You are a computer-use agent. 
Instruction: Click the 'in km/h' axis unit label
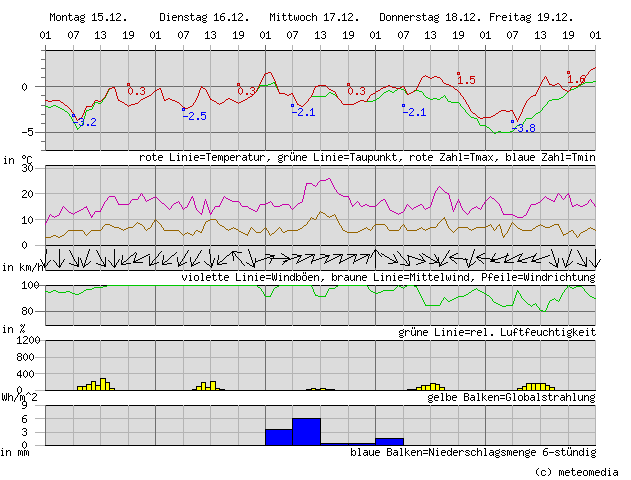20,267
